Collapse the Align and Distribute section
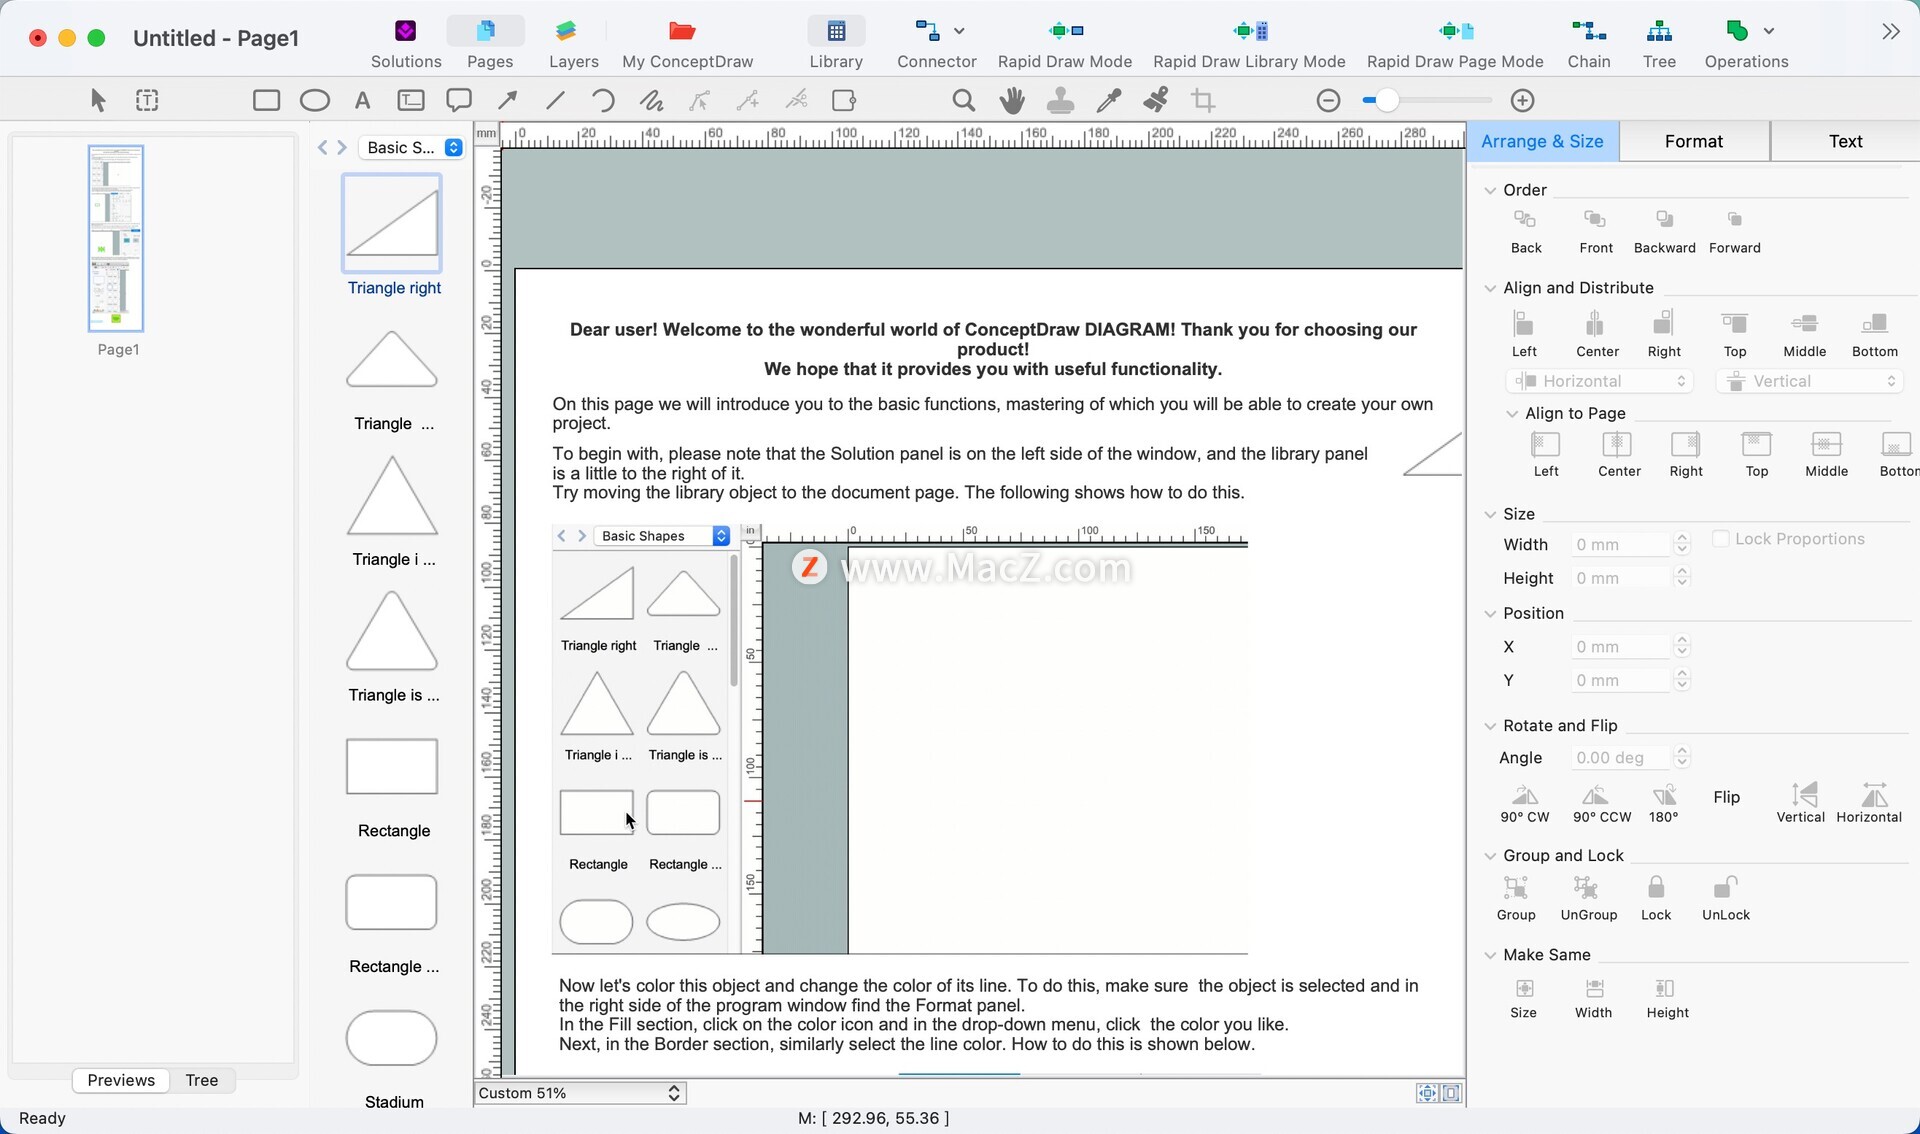The image size is (1920, 1134). click(x=1490, y=288)
